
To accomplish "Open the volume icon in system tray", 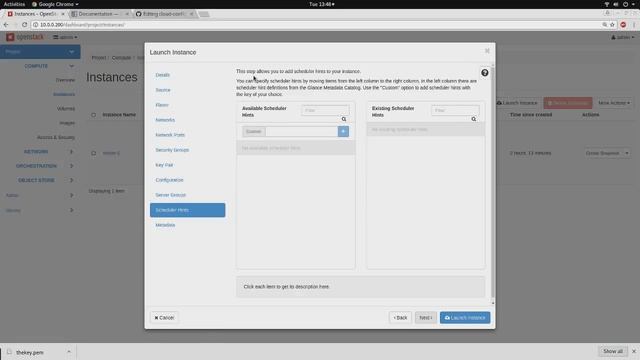I will (x=616, y=4).
